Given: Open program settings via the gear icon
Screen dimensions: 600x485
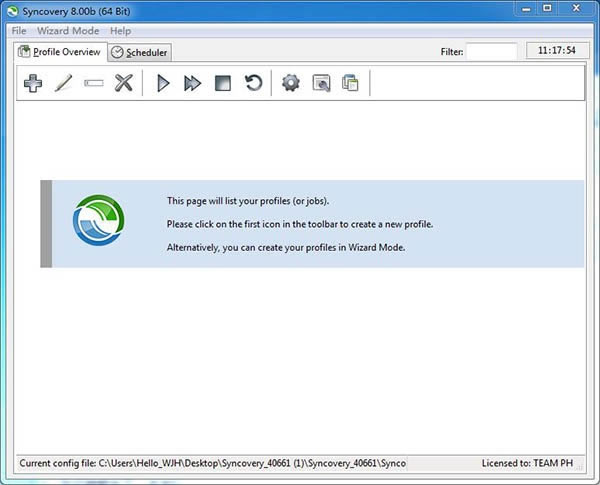Looking at the screenshot, I should [291, 83].
